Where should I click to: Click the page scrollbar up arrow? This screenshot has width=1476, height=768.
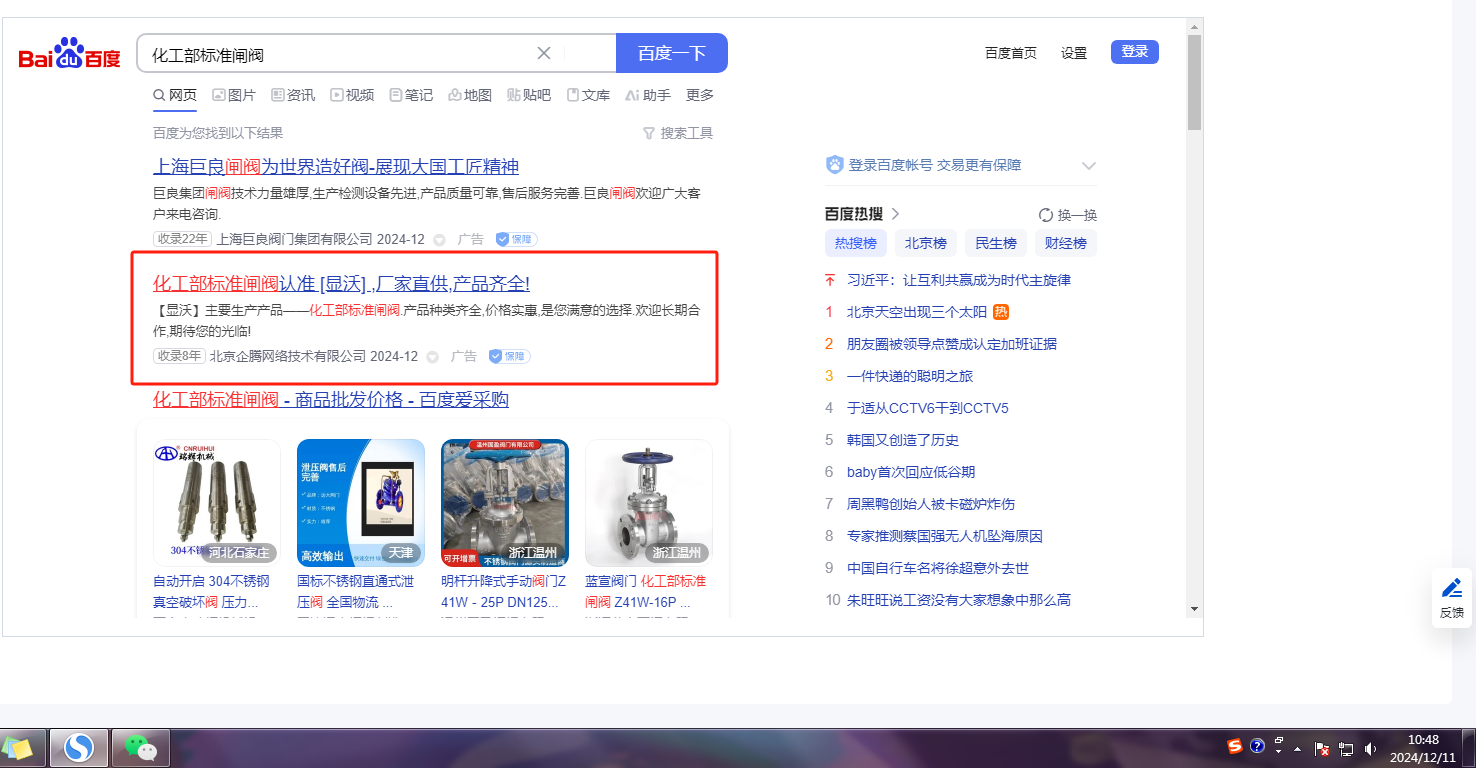click(x=1194, y=25)
